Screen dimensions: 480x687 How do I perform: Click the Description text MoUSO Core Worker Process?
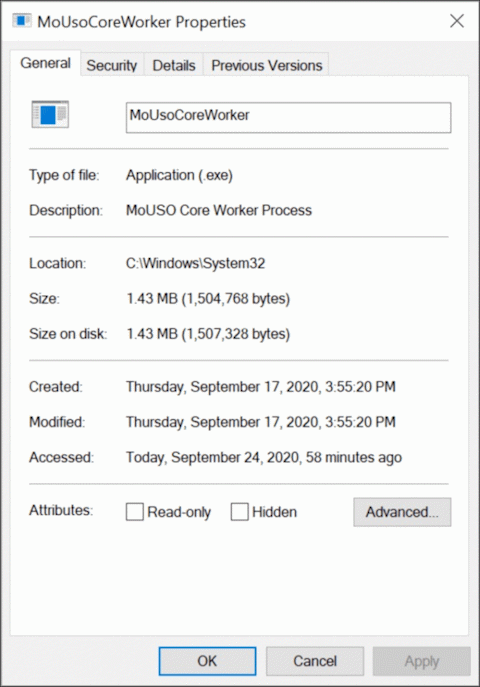point(219,210)
